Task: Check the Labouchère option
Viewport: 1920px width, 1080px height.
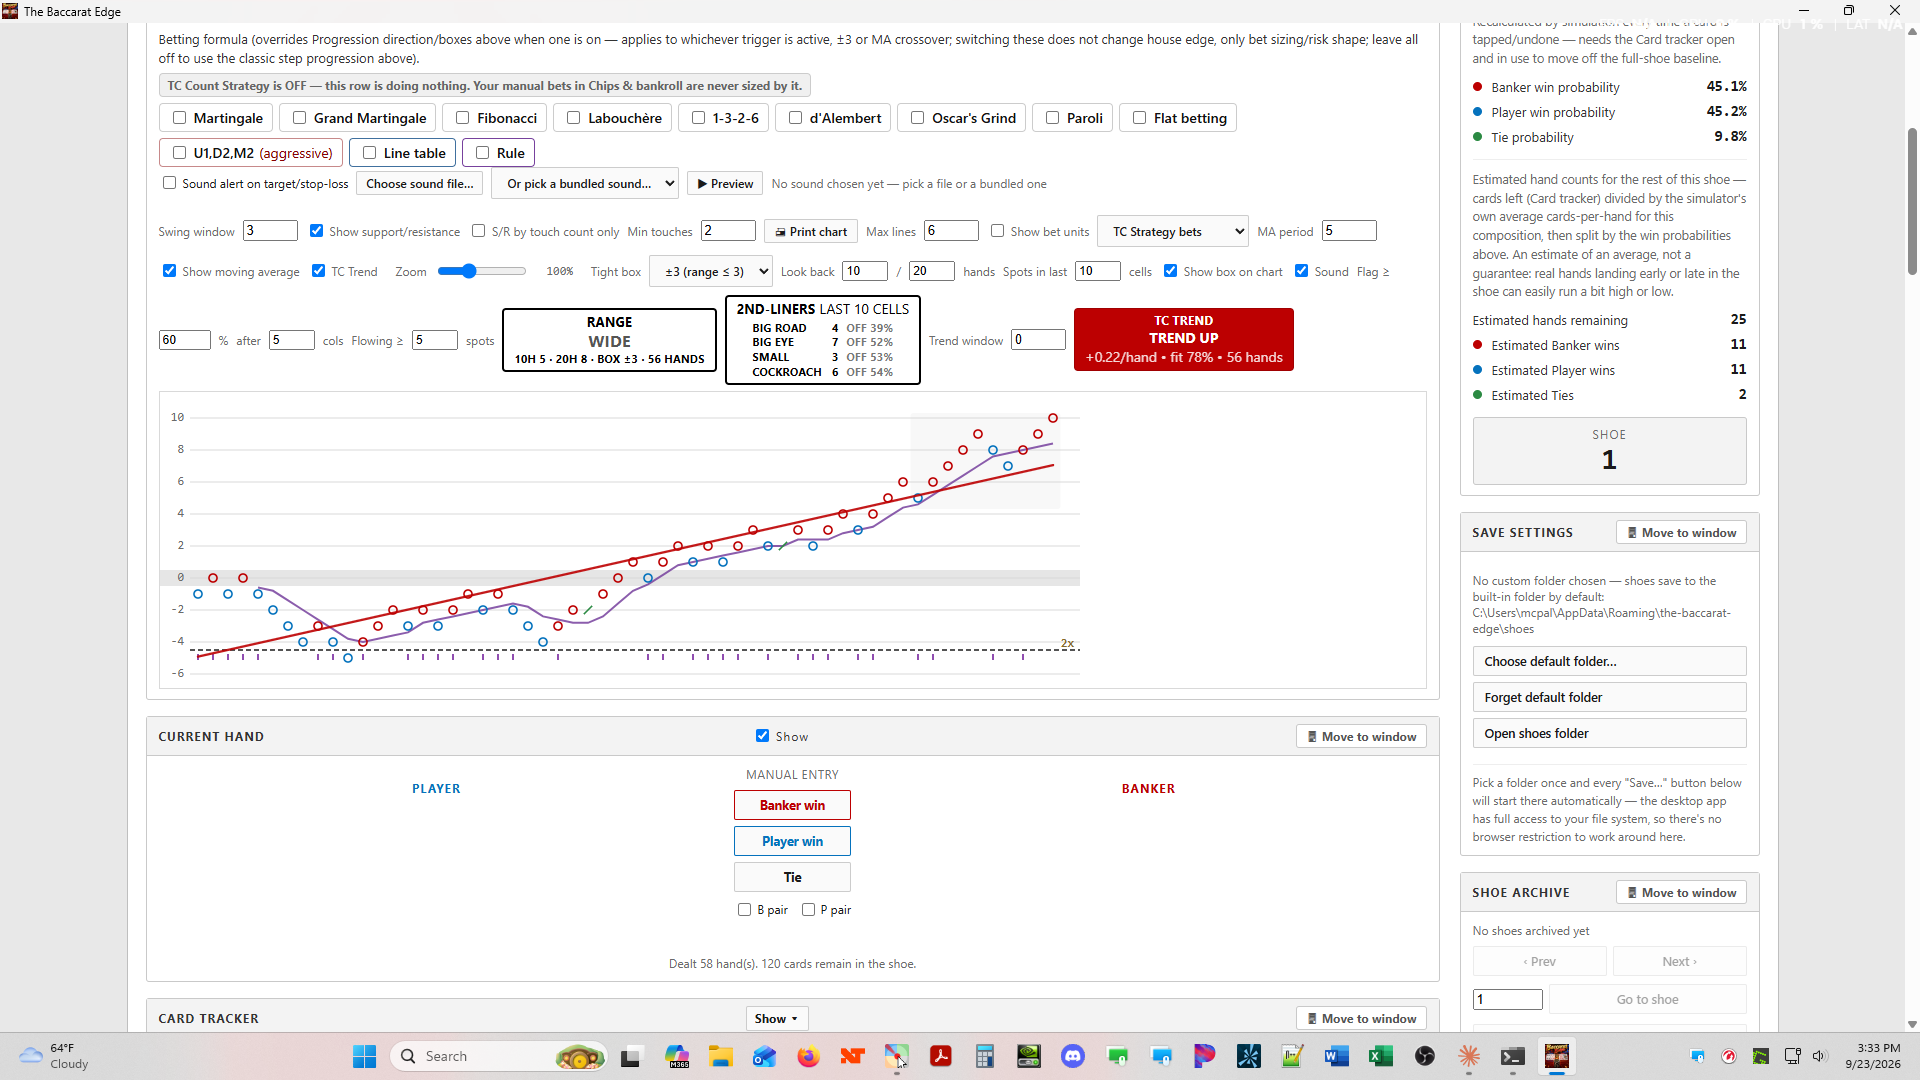Action: pos(573,118)
